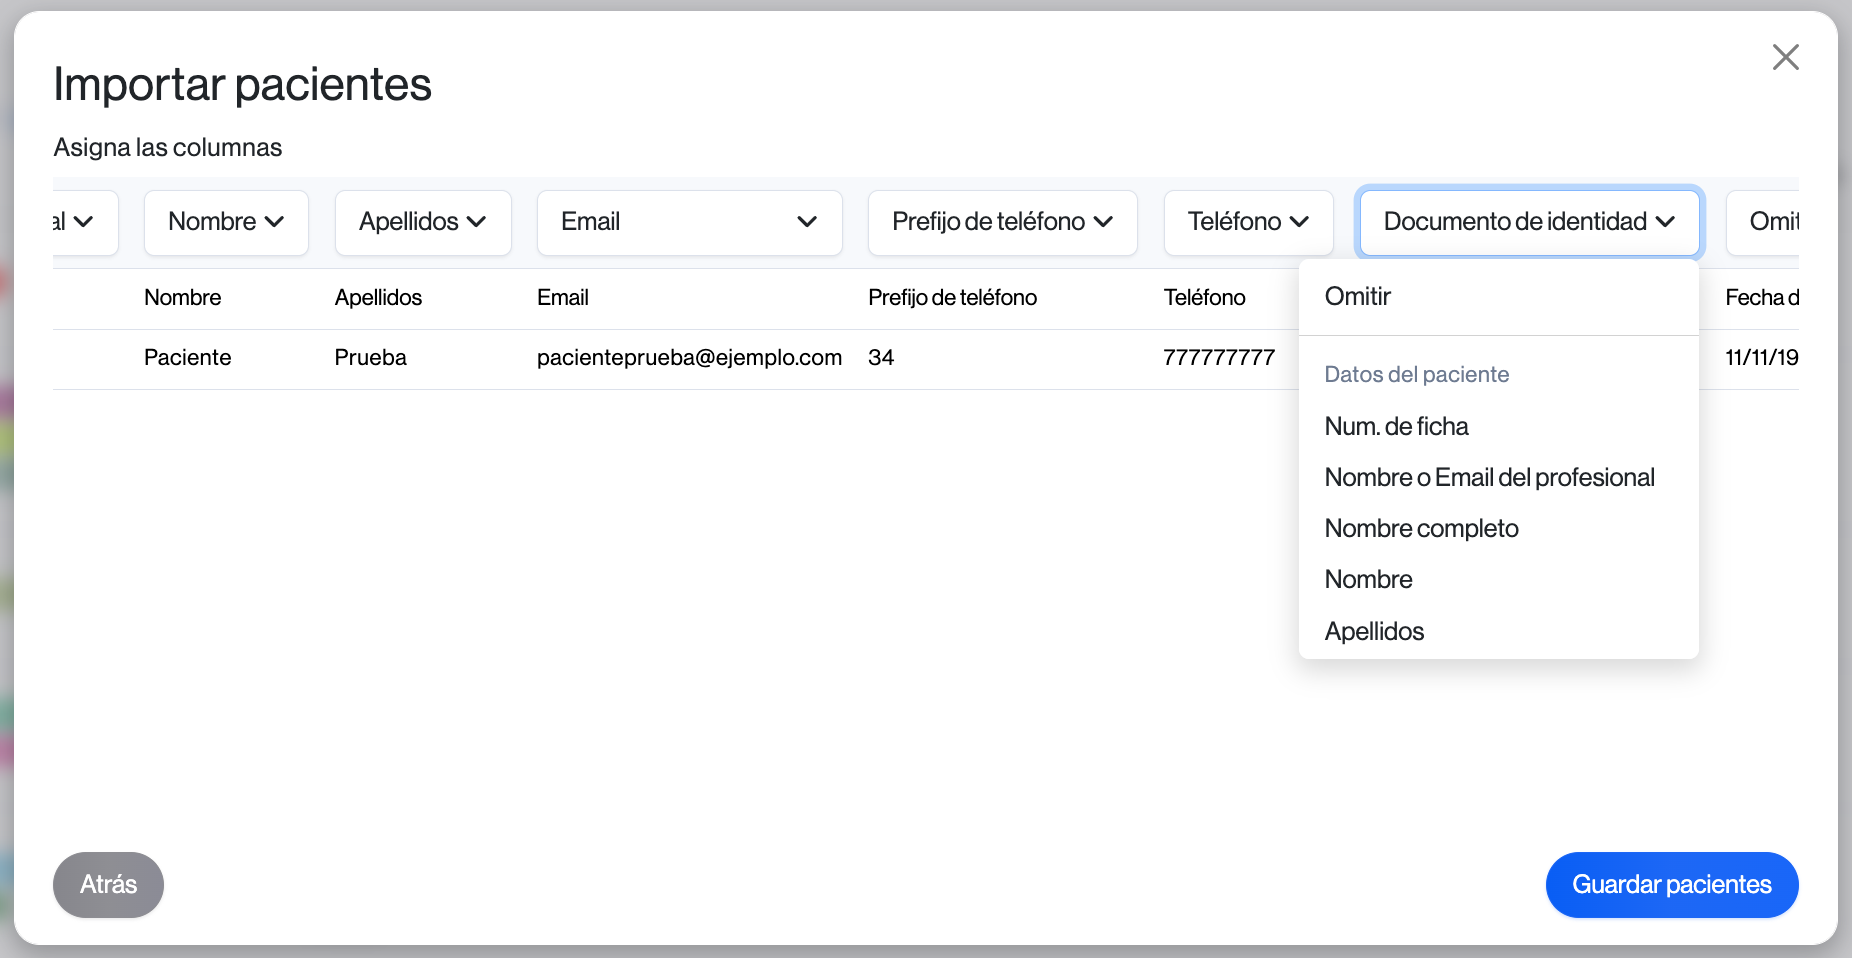This screenshot has height=958, width=1852.
Task: Click the Atrás button
Action: click(108, 885)
